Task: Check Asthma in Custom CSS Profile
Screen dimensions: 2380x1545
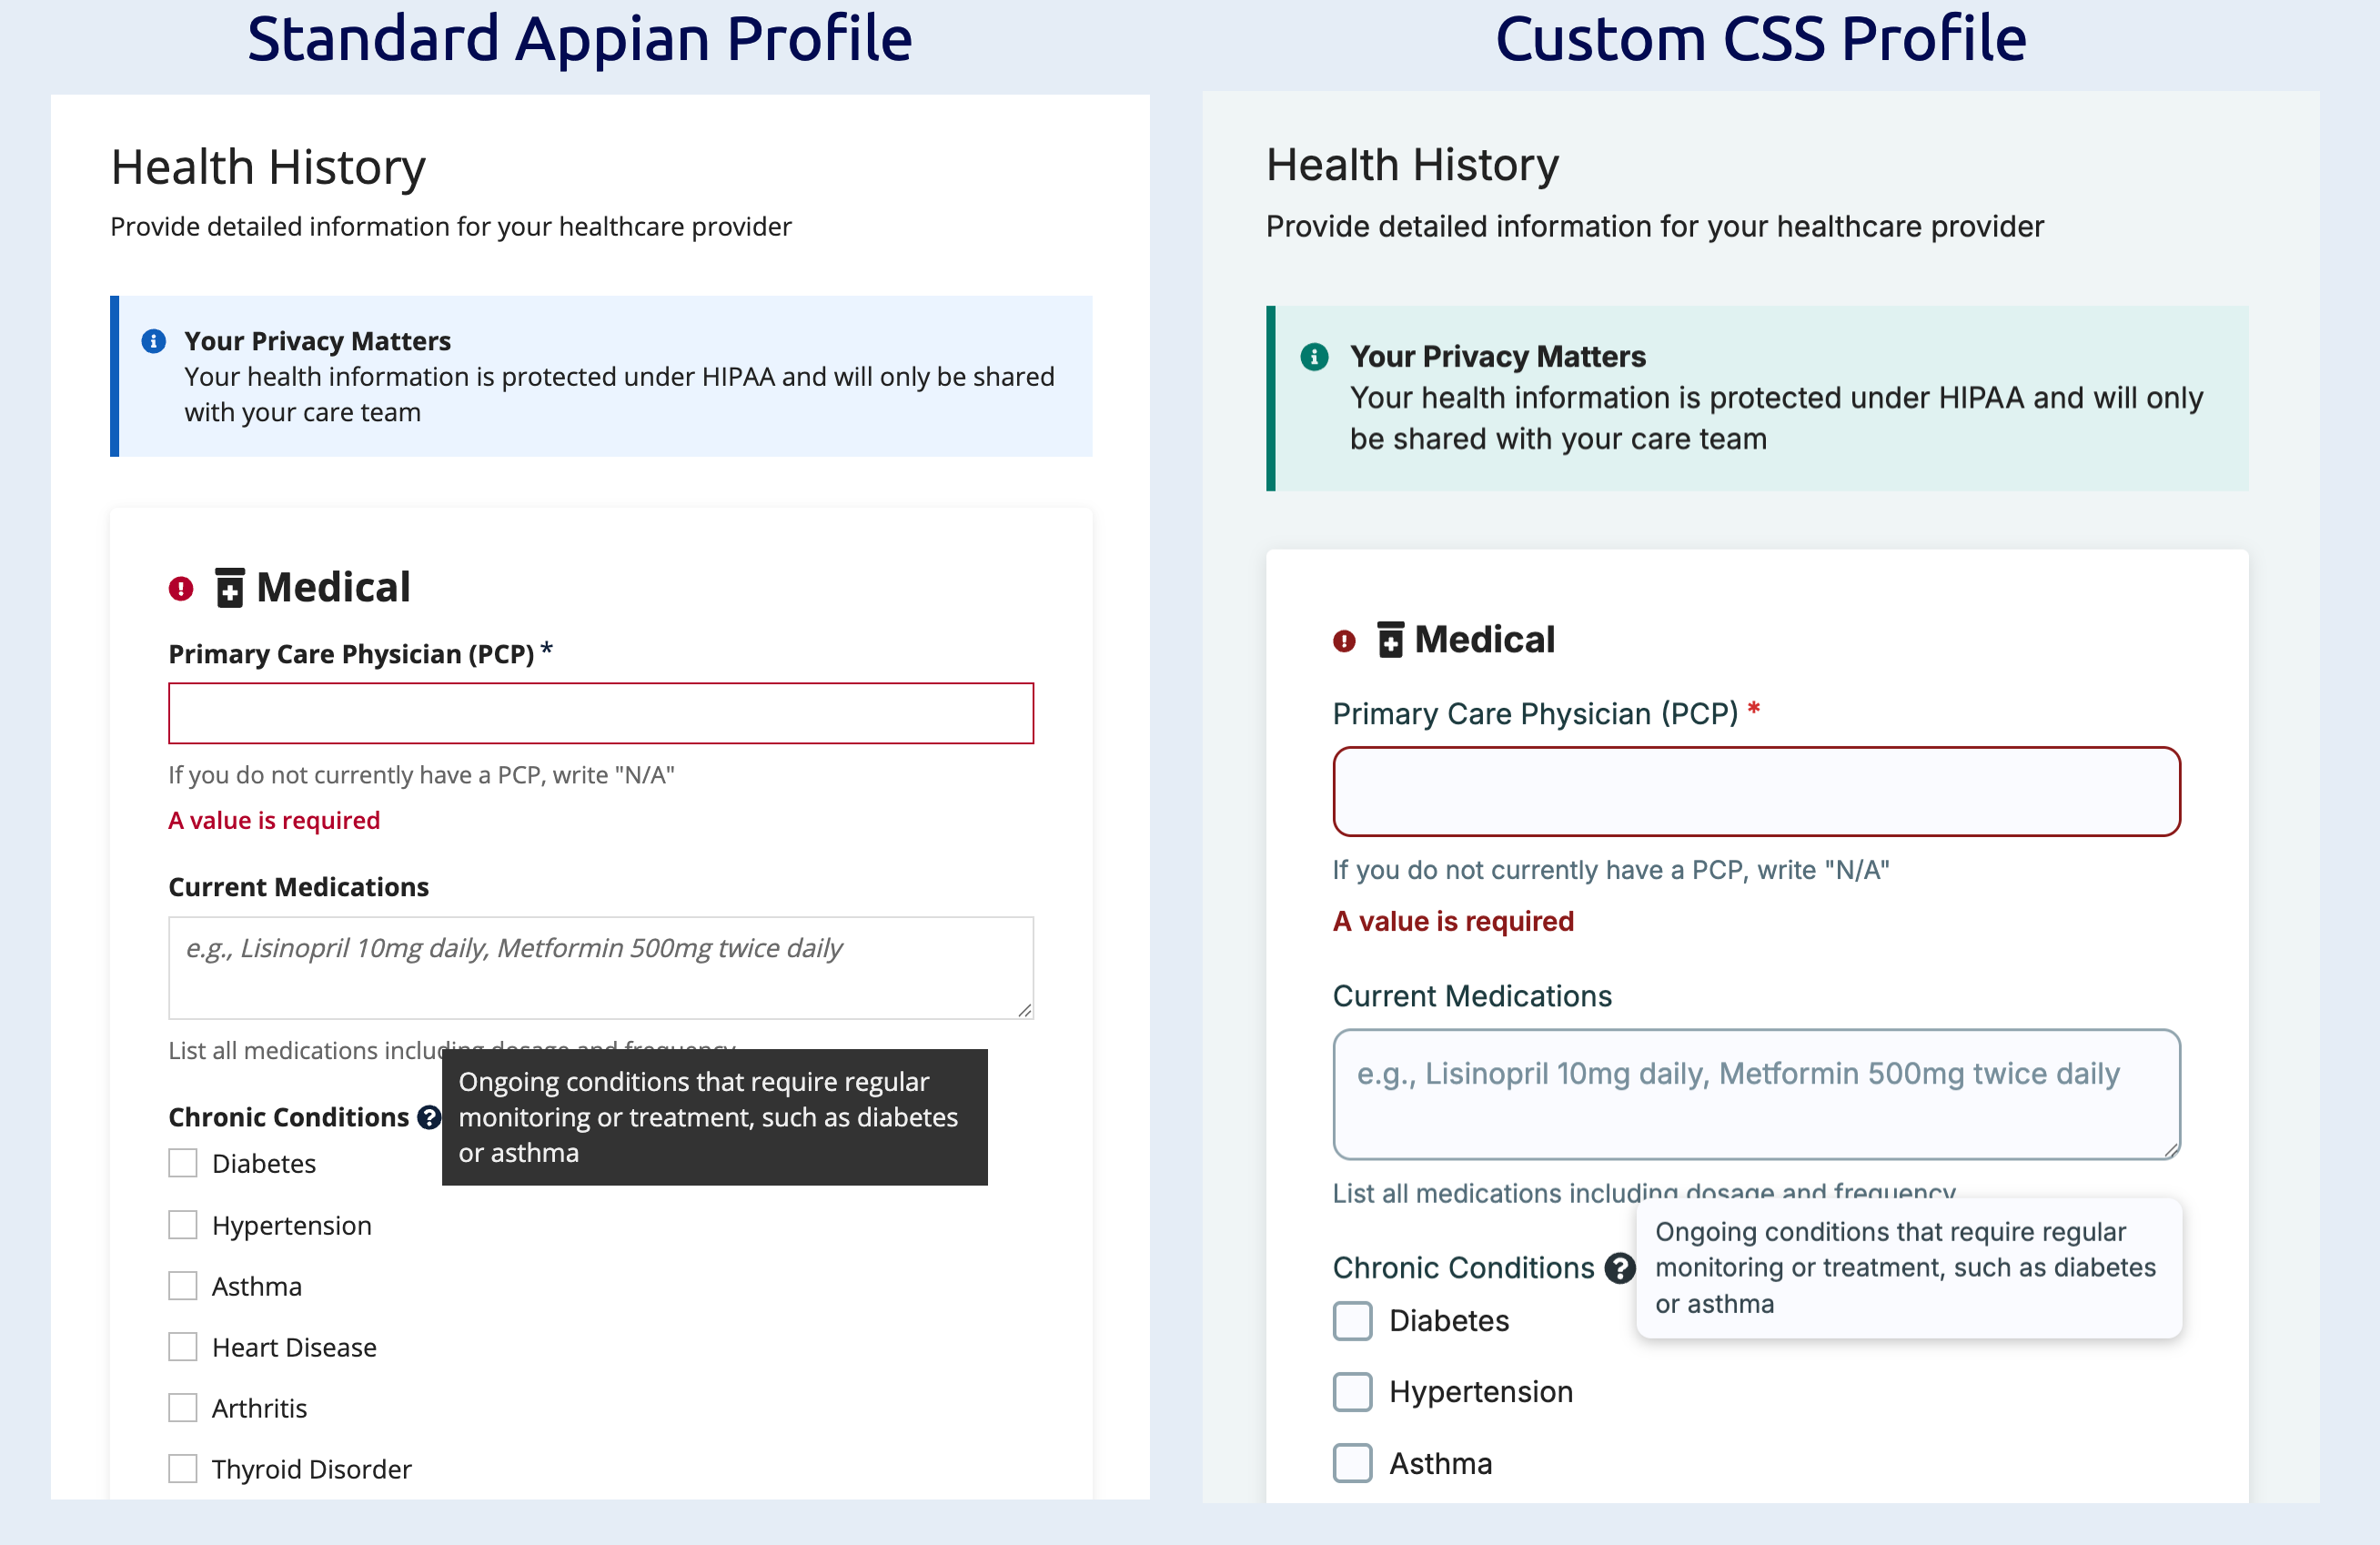Action: click(x=1352, y=1463)
